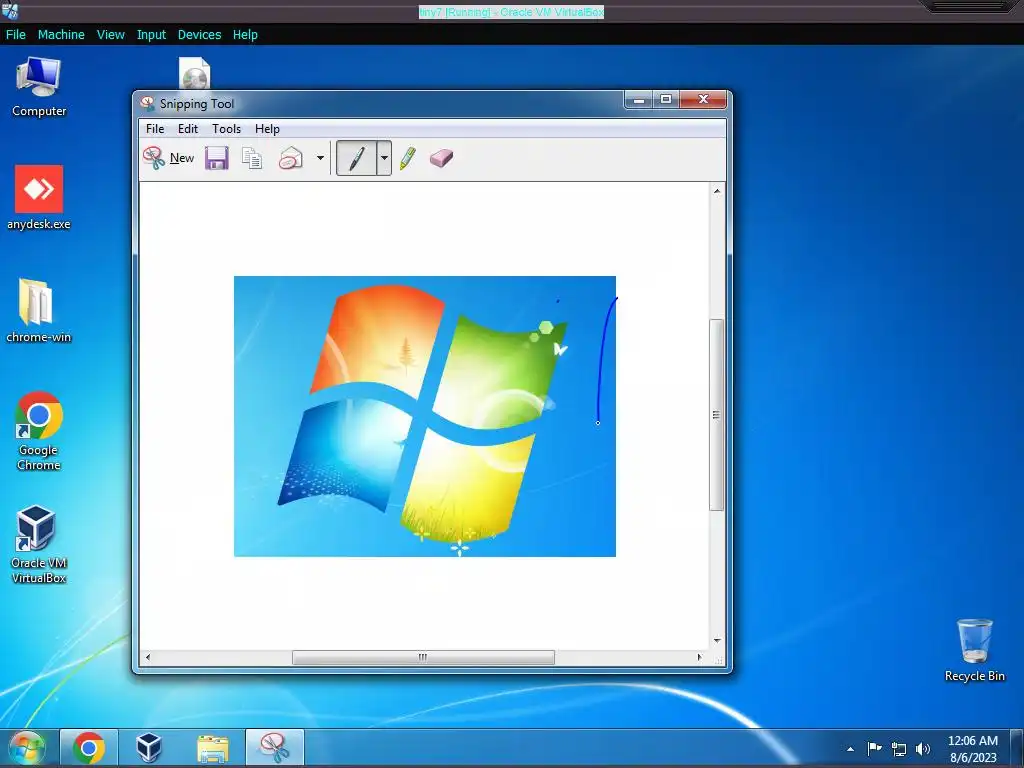Select the disc file icon behind Snipping Tool
The height and width of the screenshot is (768, 1024).
pyautogui.click(x=195, y=73)
